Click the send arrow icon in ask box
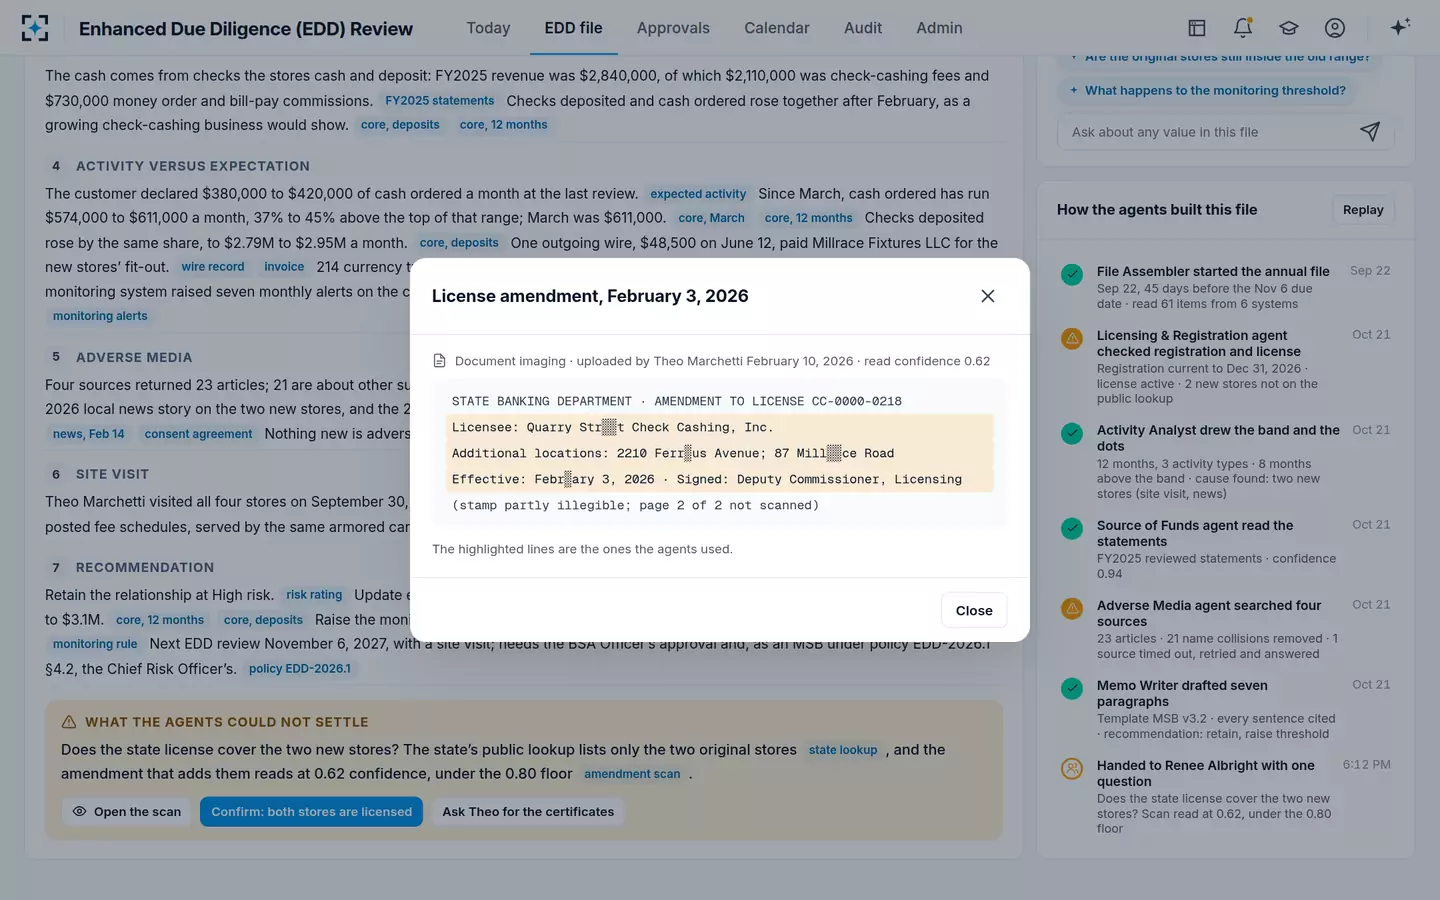 1370,131
